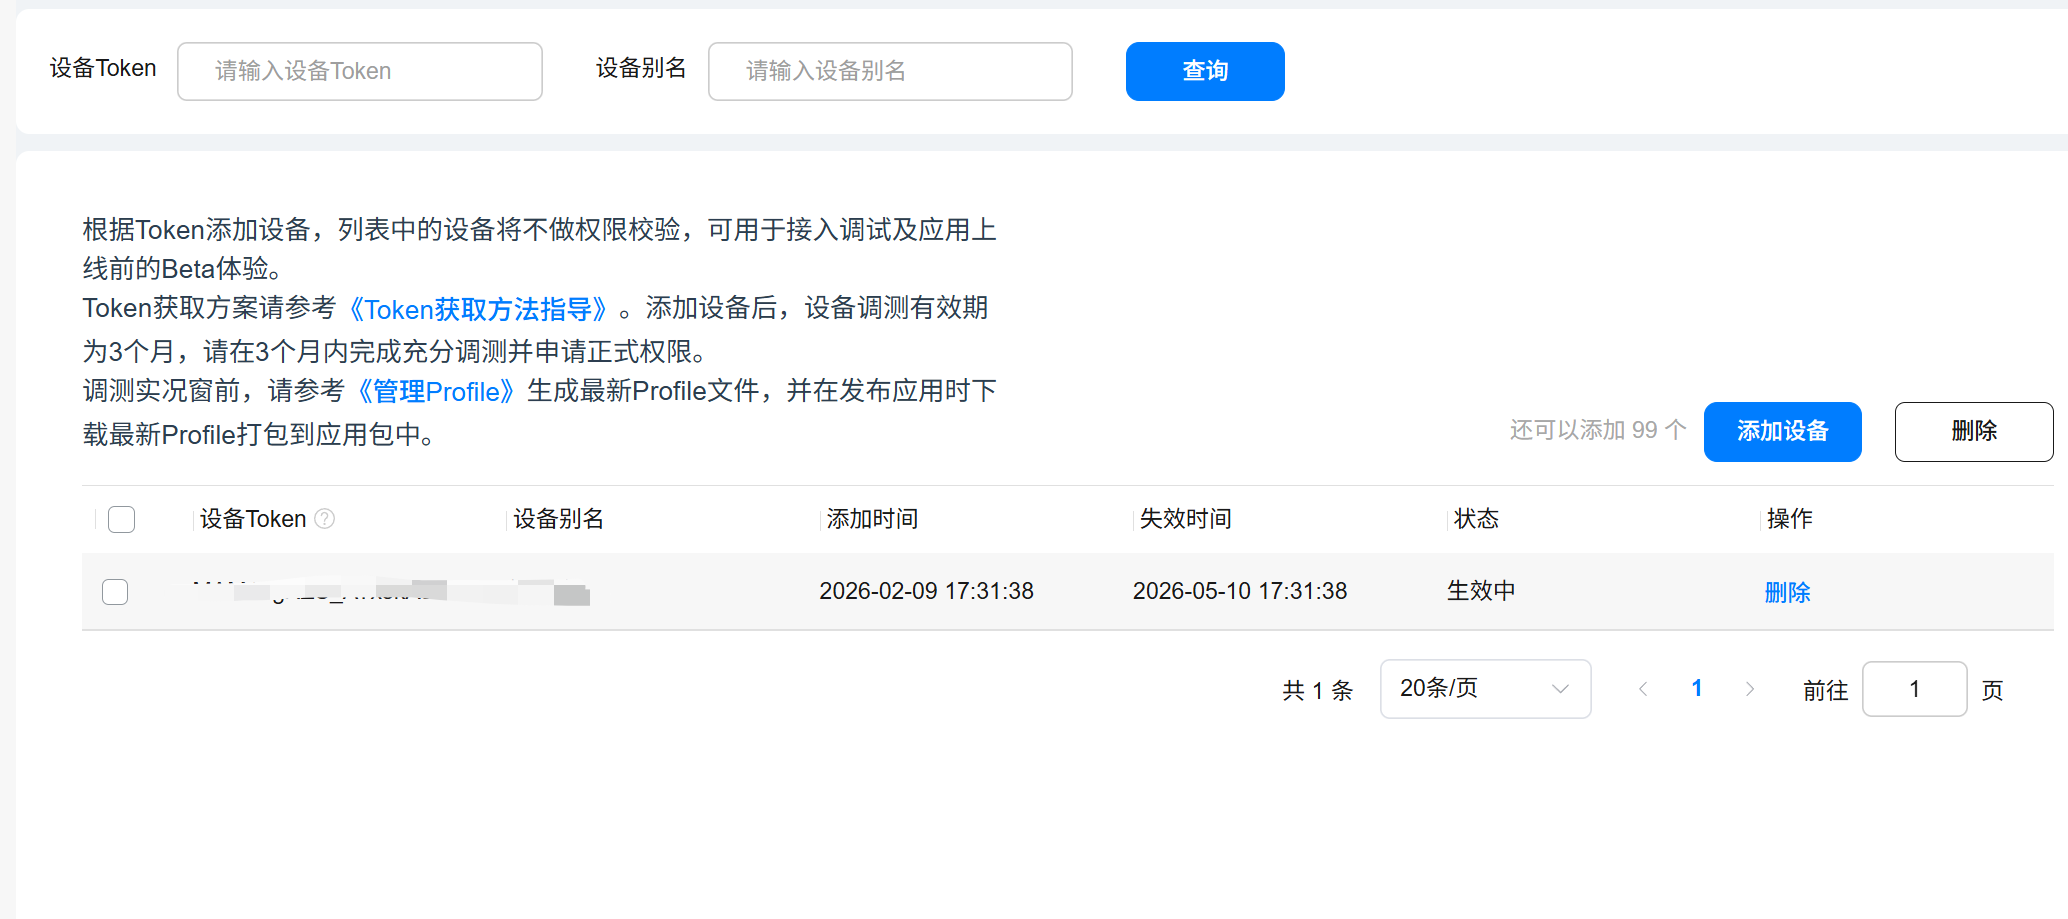The image size is (2068, 919).
Task: Focus the 请输入设备别名 input field
Action: [890, 71]
